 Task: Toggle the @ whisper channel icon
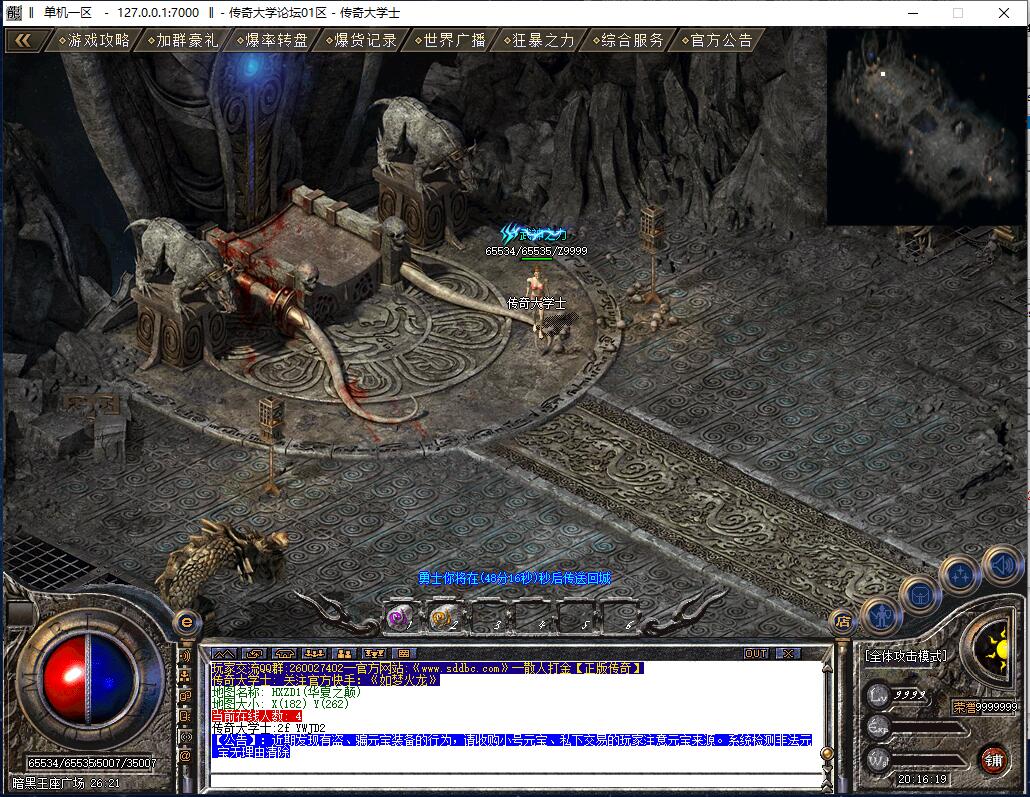pyautogui.click(x=185, y=756)
